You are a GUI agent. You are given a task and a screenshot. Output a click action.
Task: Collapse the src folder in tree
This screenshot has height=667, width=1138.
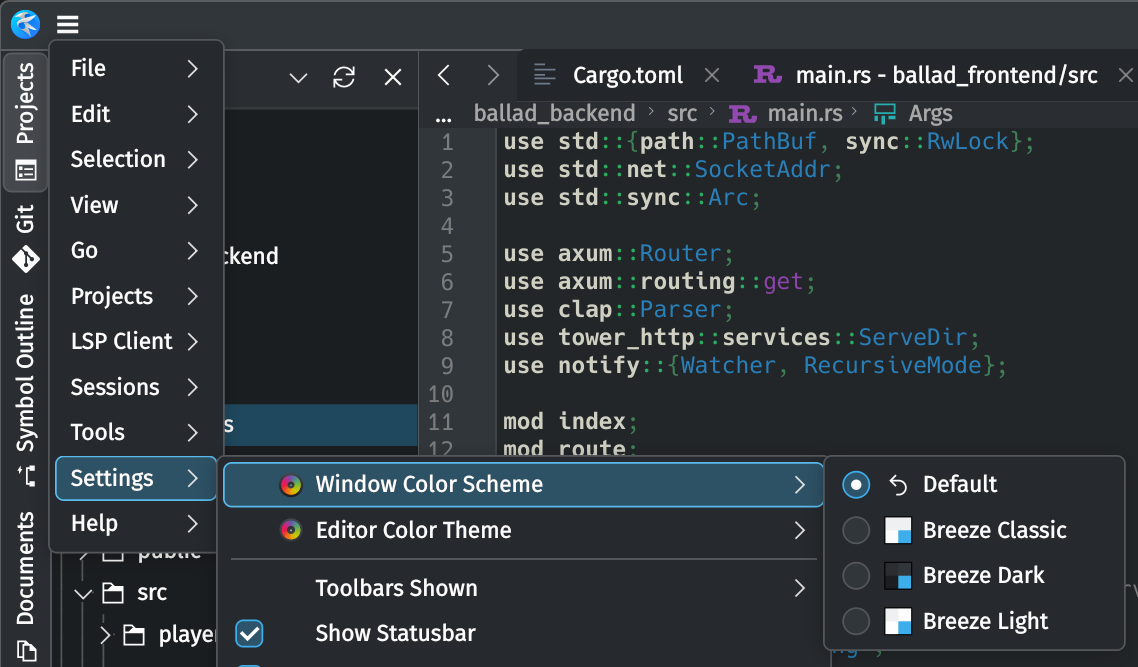(83, 593)
